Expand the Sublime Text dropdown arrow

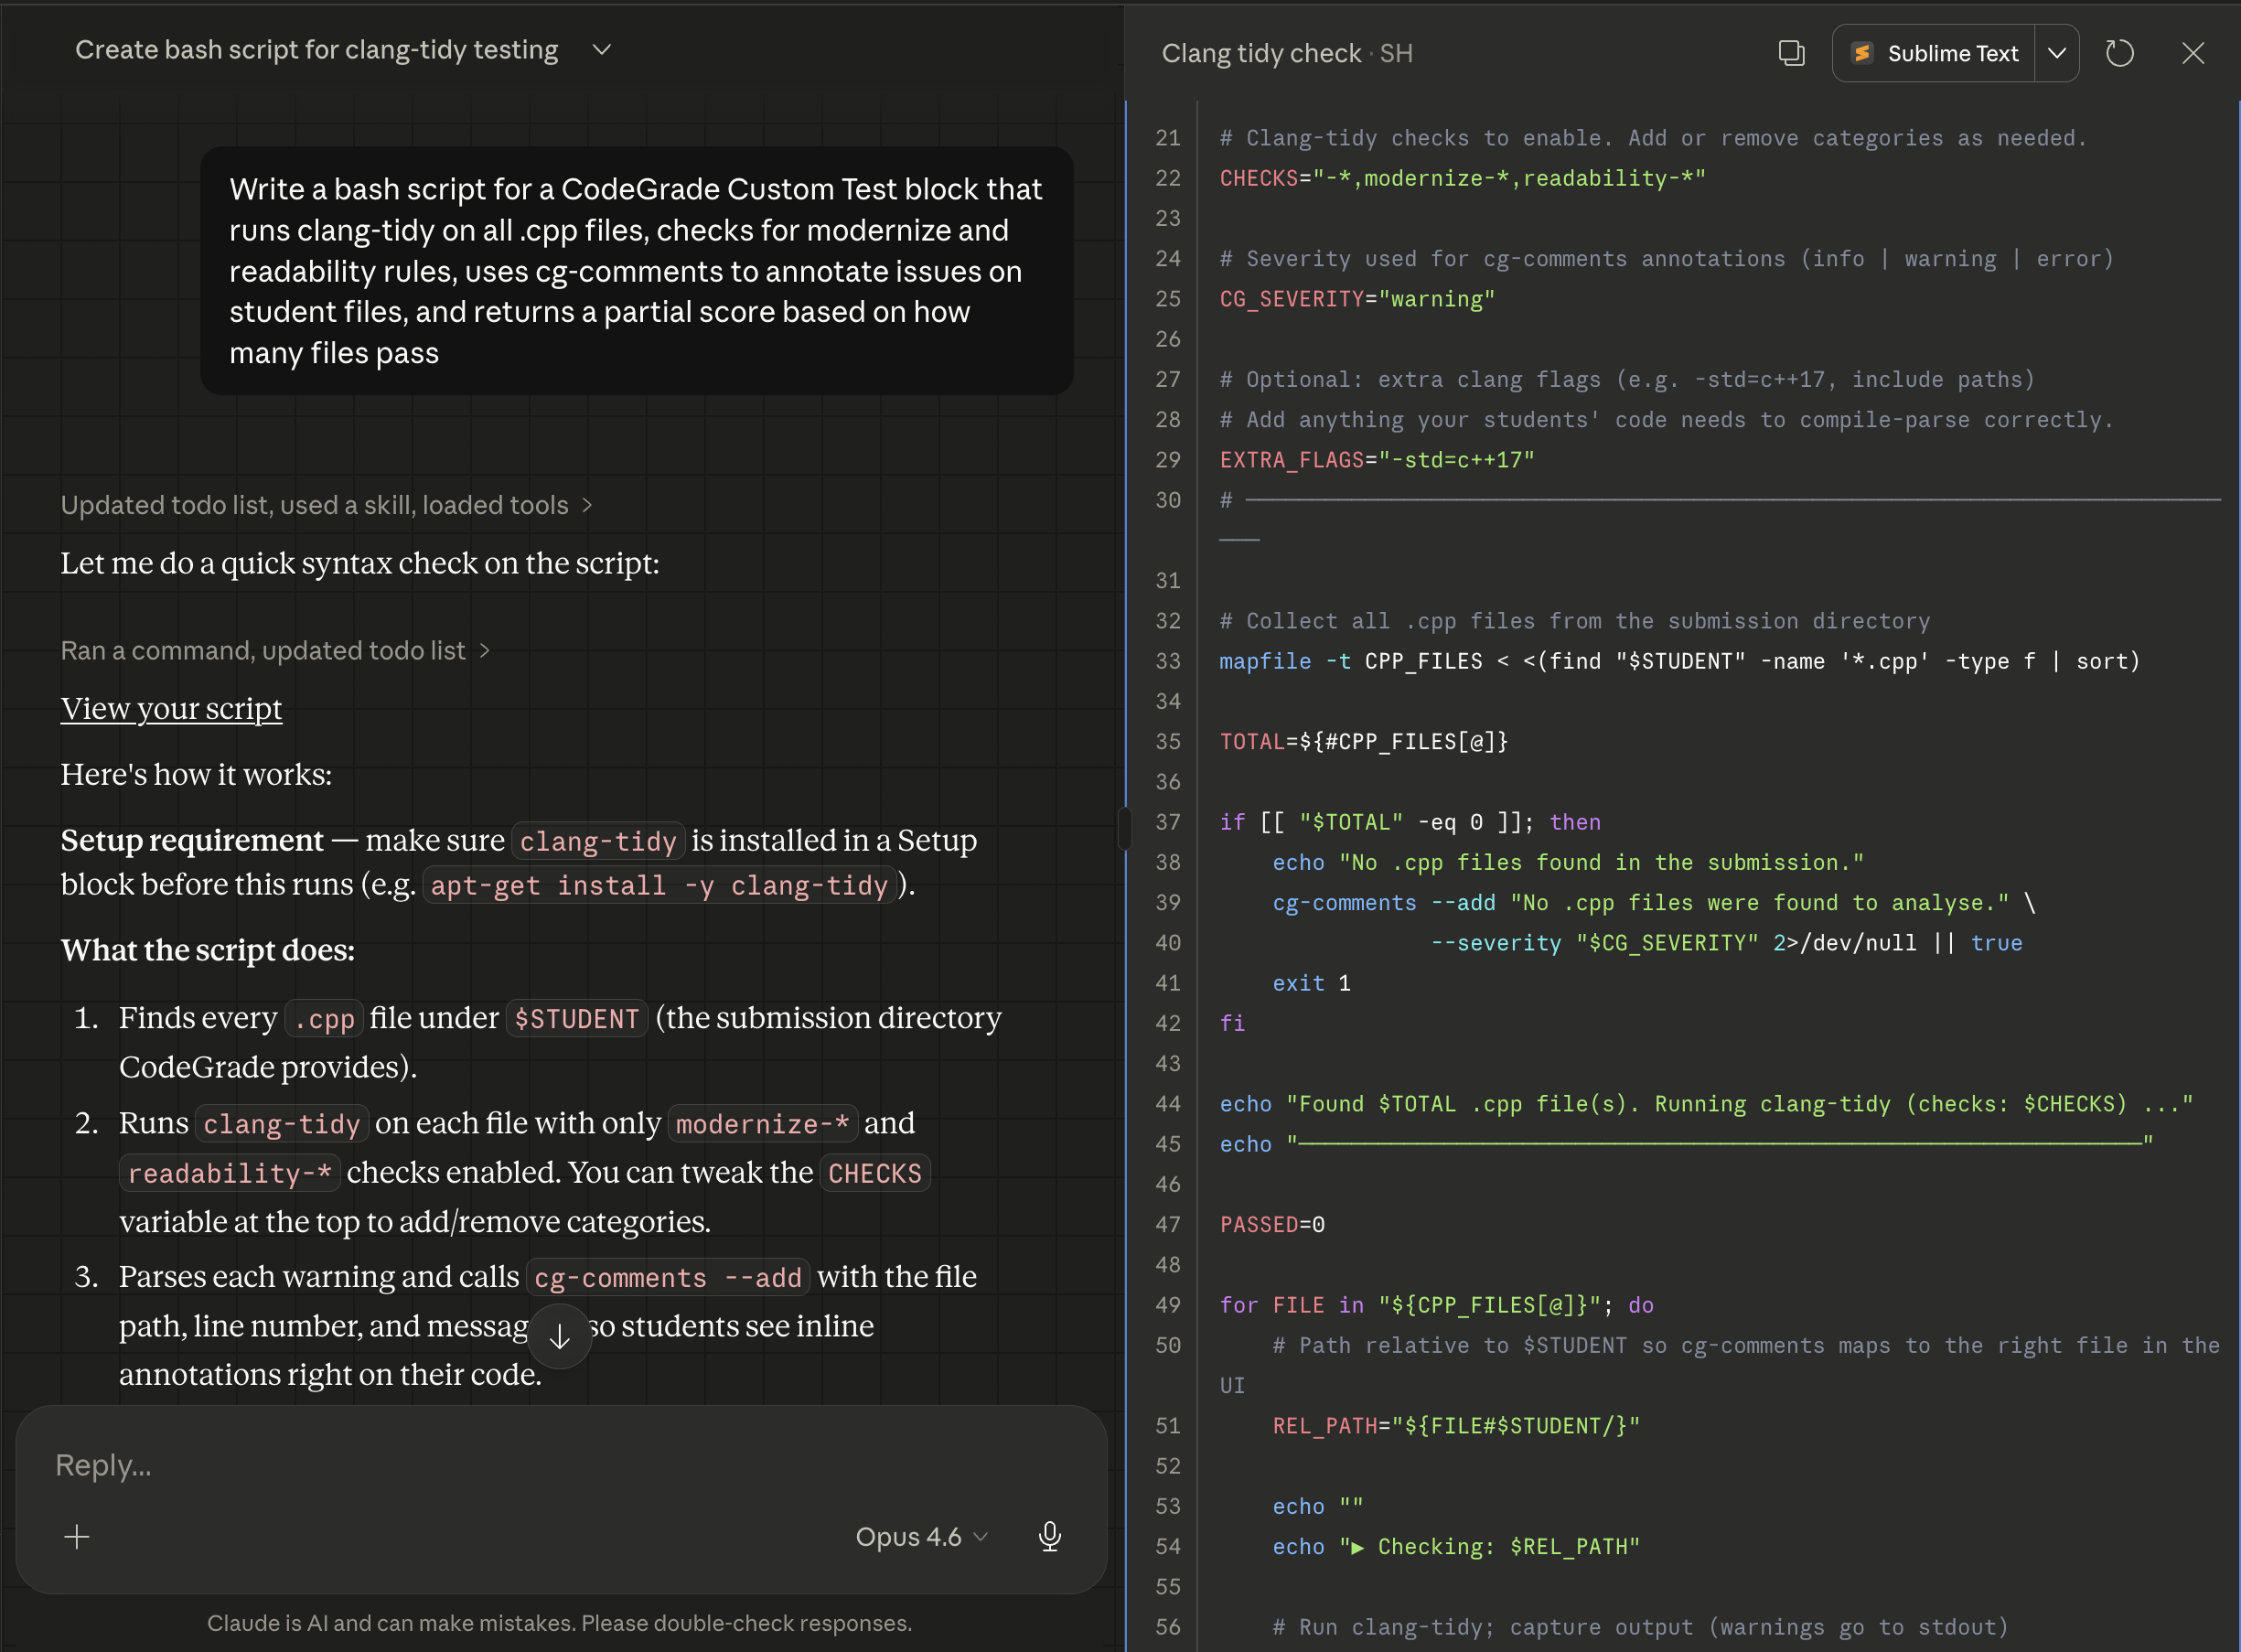(2057, 53)
